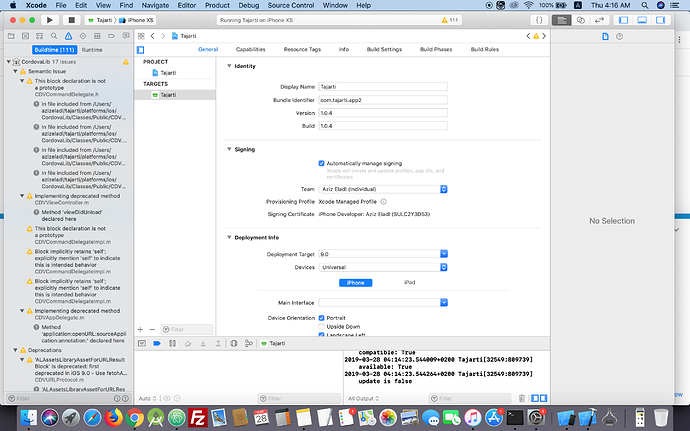Collapse the CordovaLib issues group
This screenshot has width=690, height=431.
coord(8,62)
